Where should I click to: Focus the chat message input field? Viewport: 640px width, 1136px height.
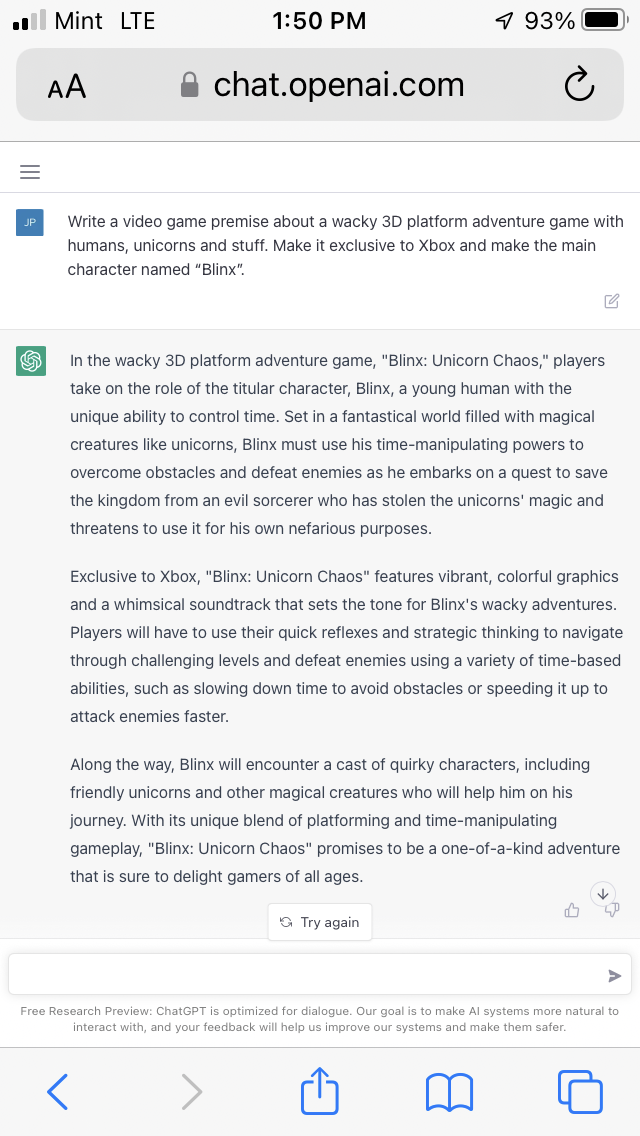pos(320,974)
